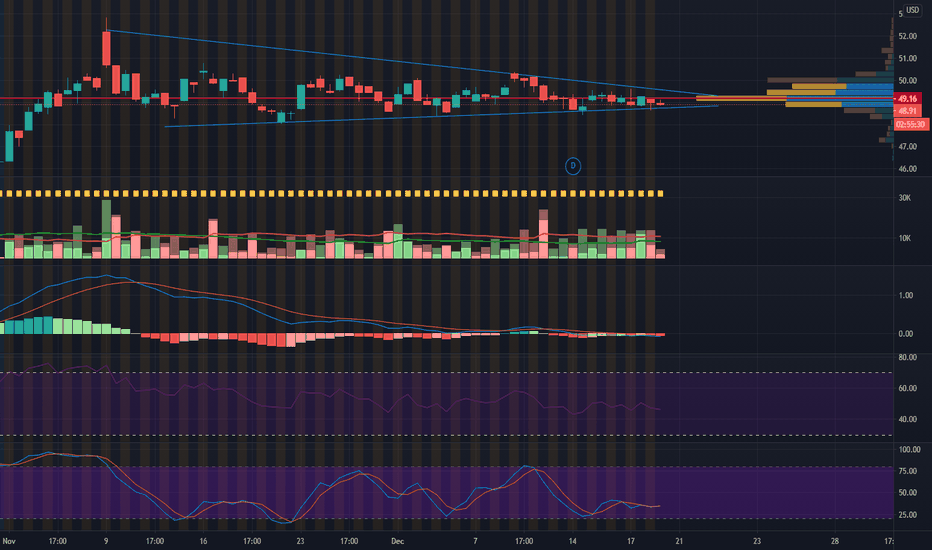Click the 40.00 RSI axis label
The width and height of the screenshot is (932, 550).
coord(907,419)
